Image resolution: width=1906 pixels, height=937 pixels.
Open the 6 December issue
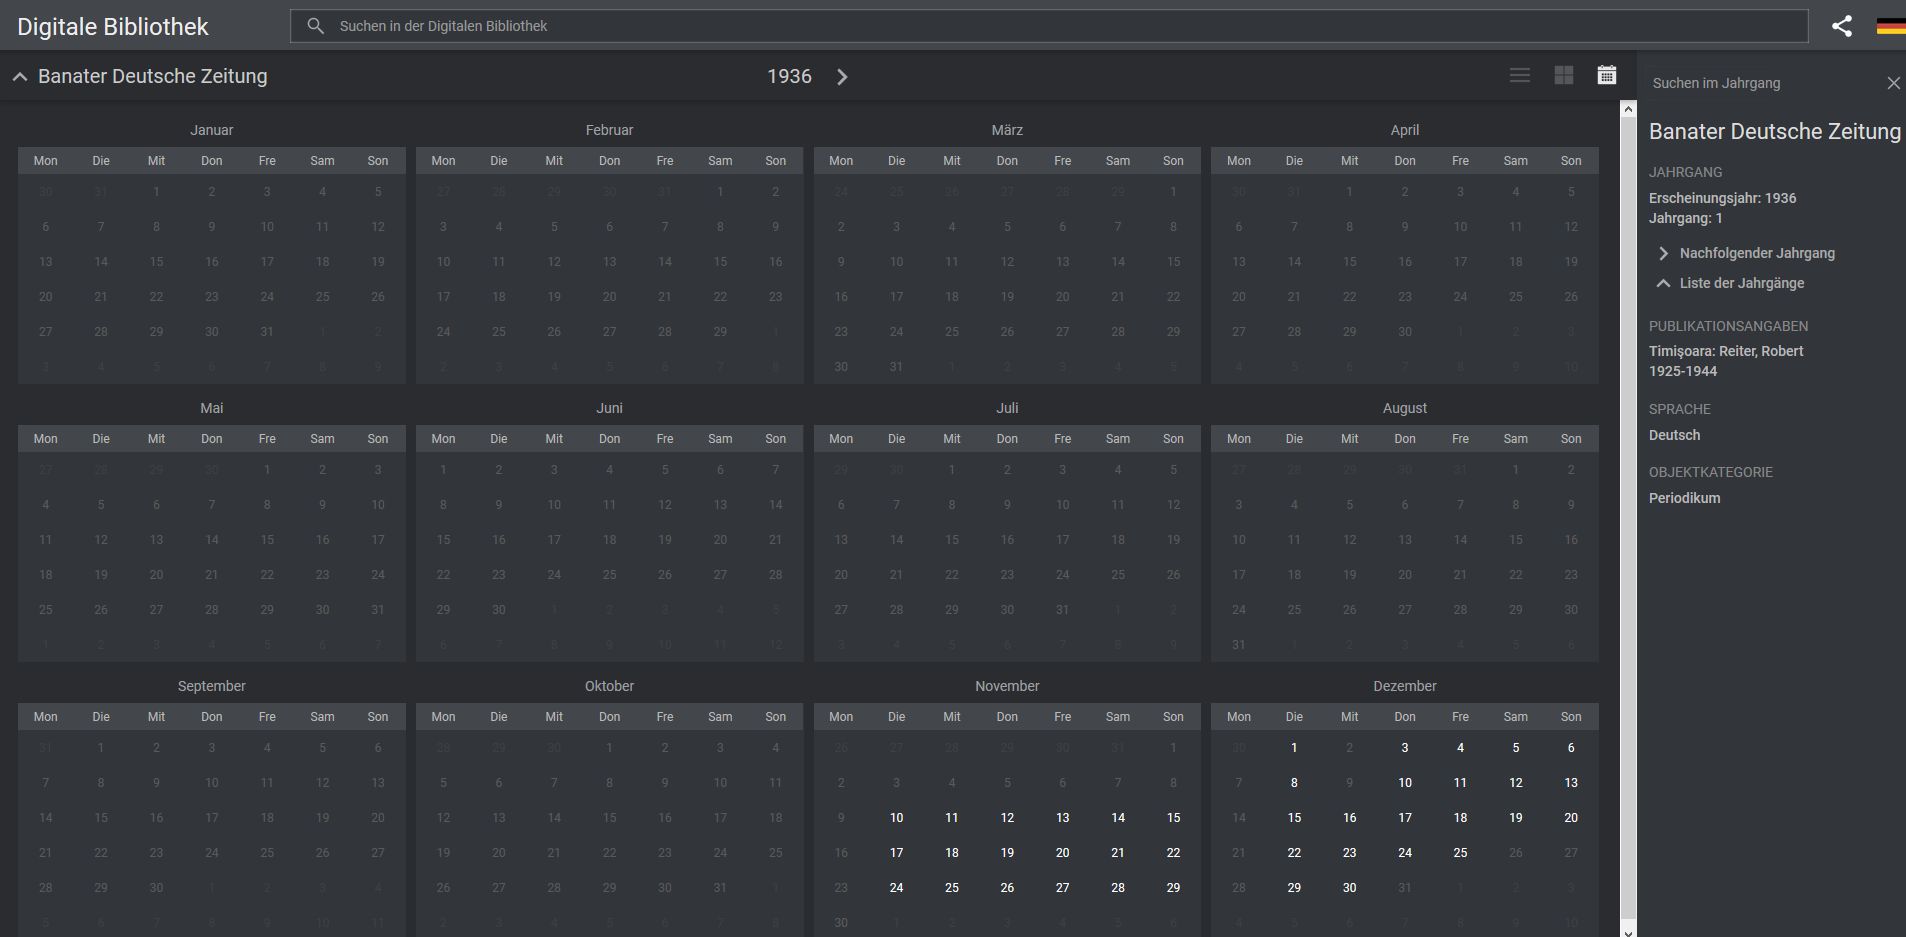point(1571,748)
